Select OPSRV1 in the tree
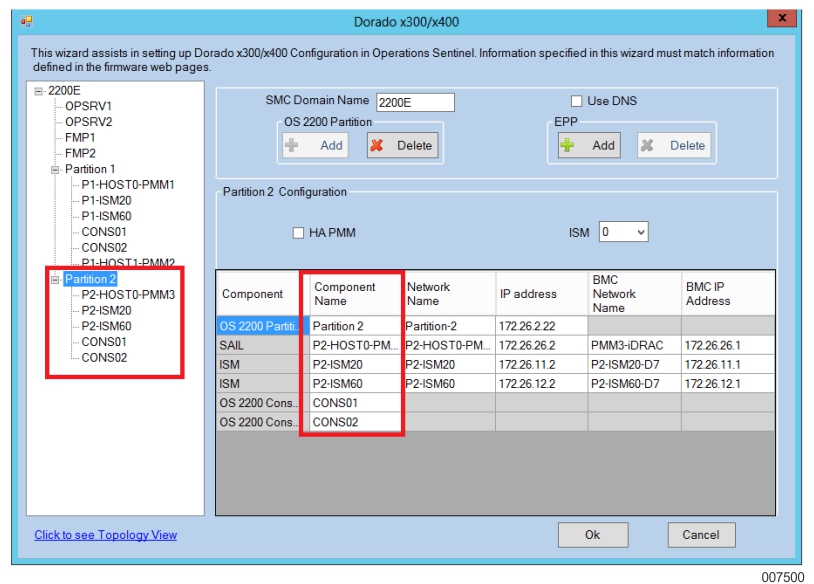The image size is (814, 584). [88, 106]
